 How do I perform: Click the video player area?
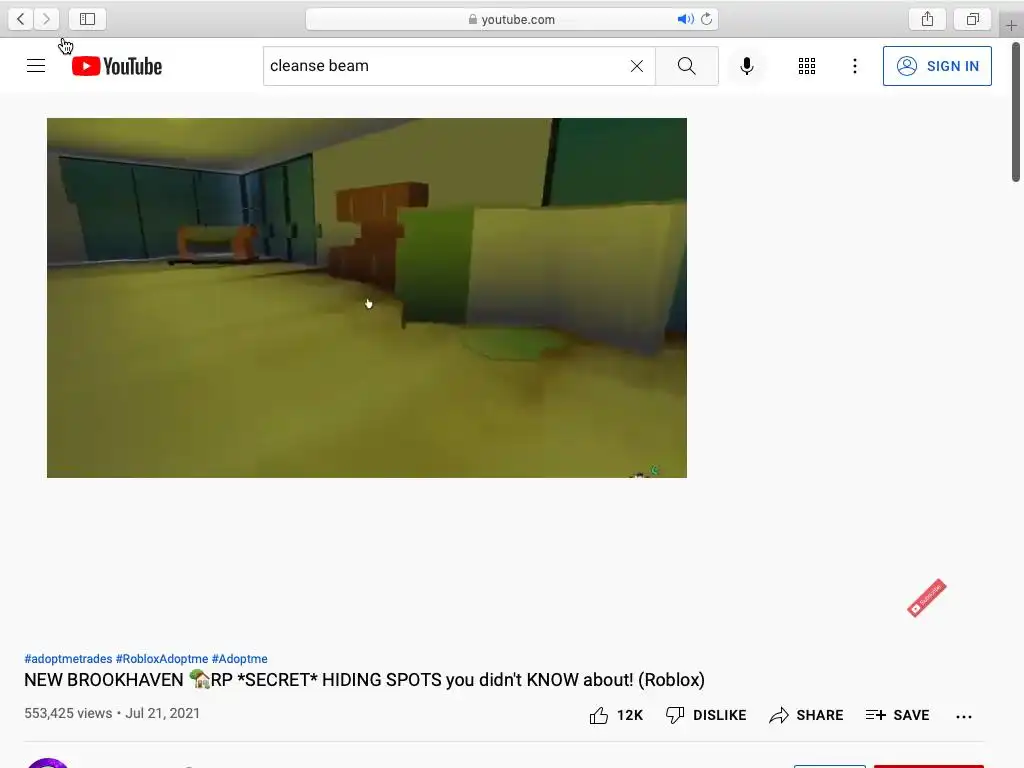point(366,298)
